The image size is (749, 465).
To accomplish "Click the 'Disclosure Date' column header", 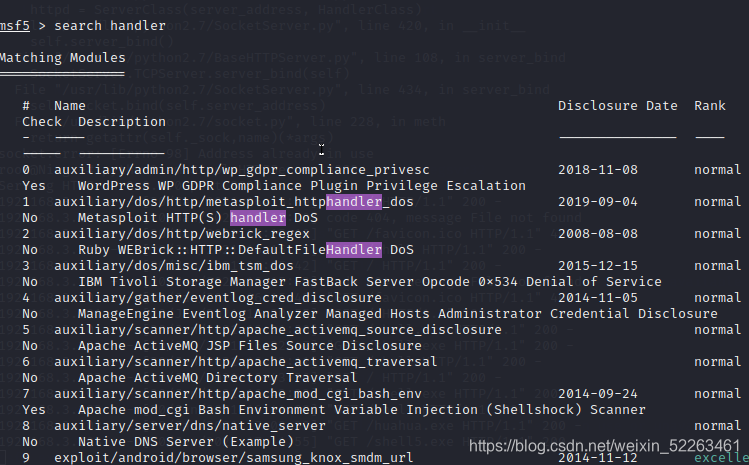I will [618, 106].
